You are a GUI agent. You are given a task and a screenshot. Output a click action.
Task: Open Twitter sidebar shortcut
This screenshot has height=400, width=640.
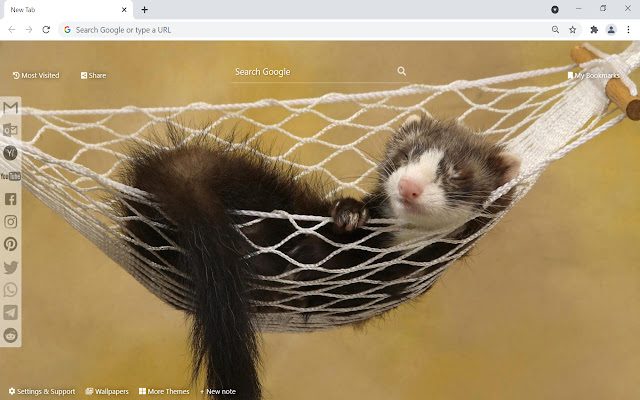coord(11,267)
